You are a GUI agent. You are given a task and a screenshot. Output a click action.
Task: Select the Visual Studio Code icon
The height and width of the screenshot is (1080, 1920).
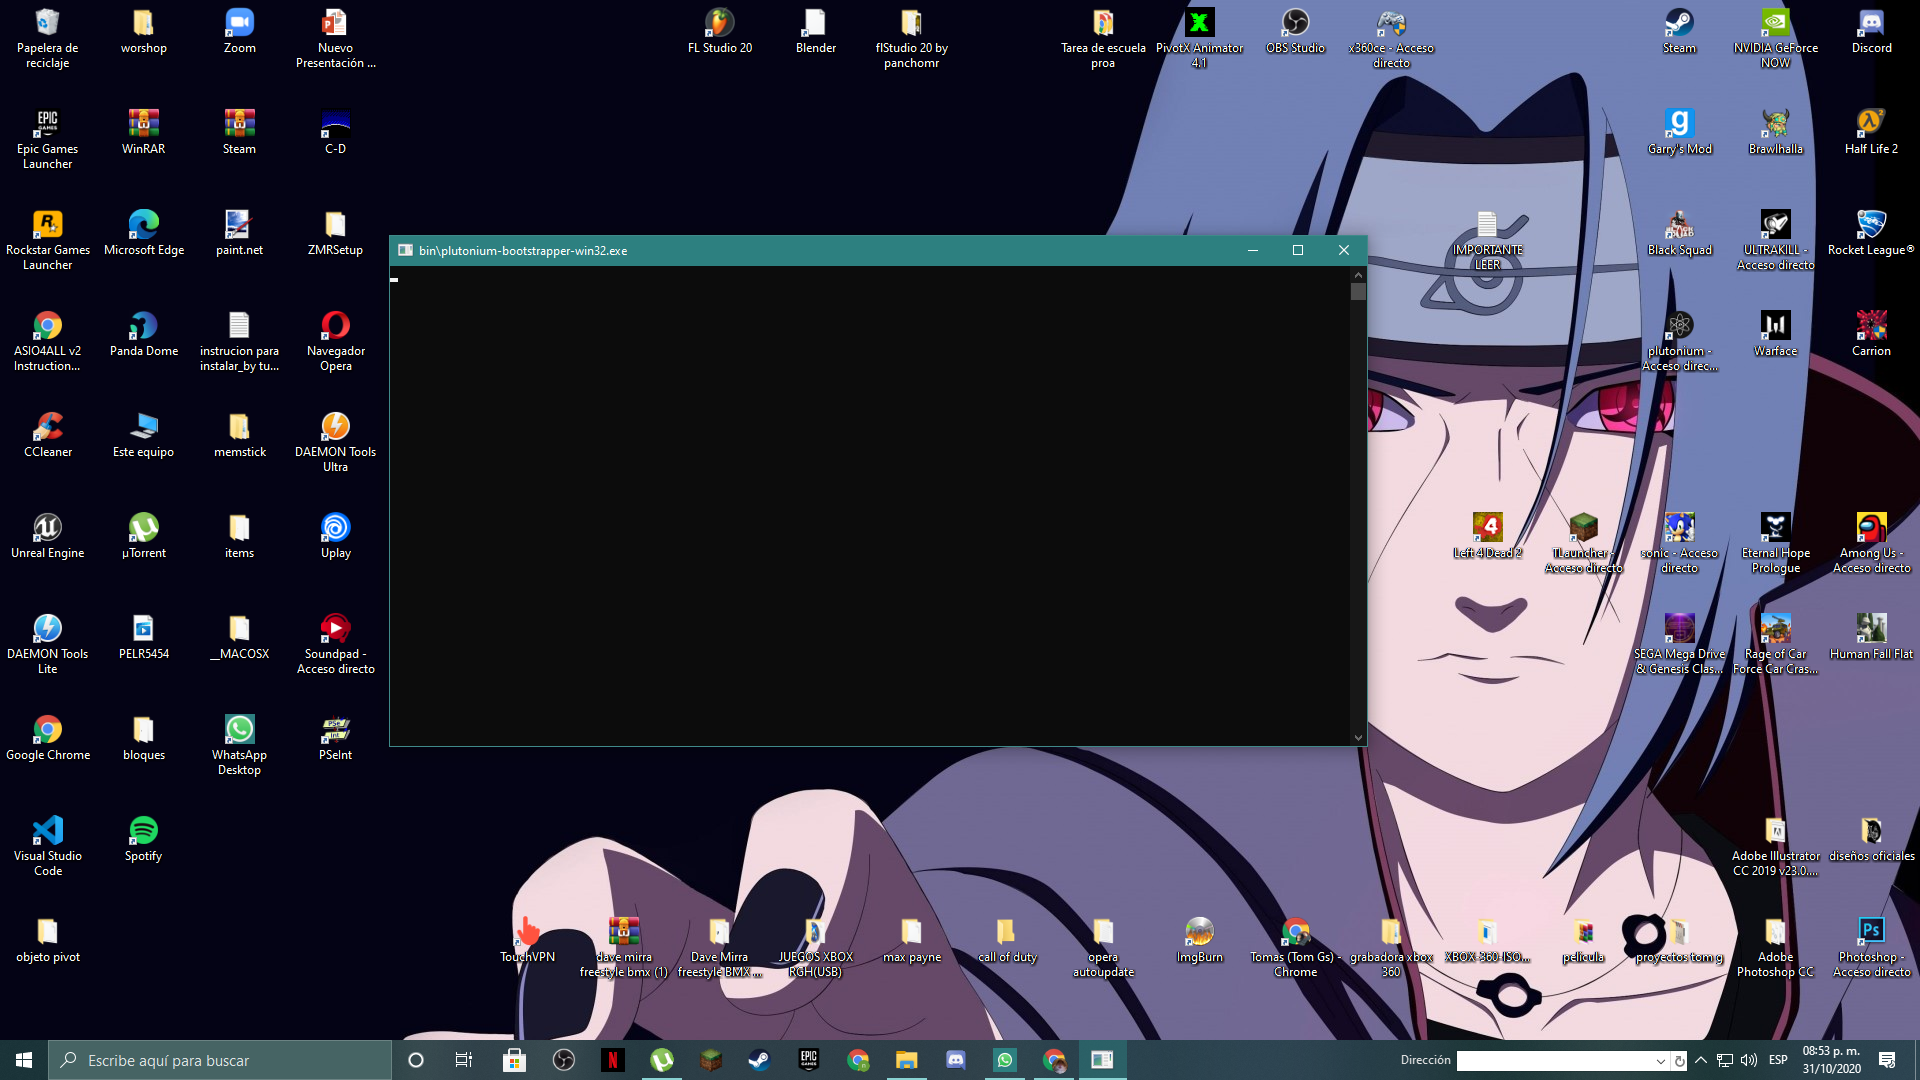47,845
